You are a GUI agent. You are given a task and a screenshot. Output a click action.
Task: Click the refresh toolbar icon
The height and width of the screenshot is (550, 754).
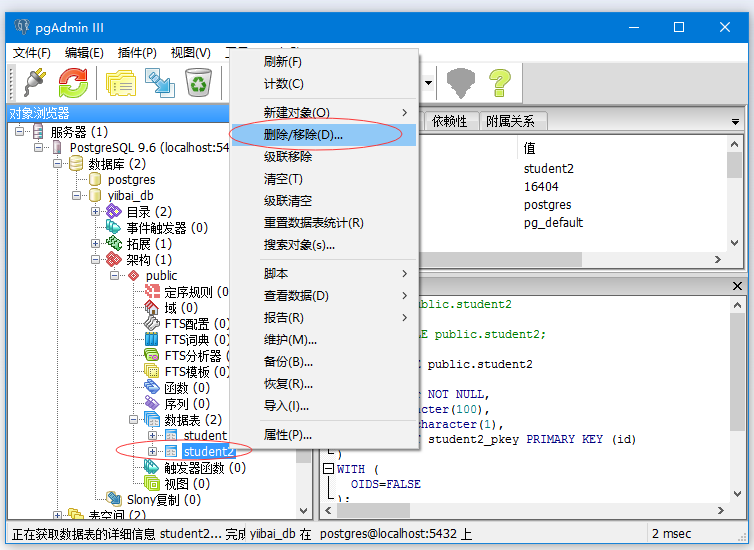[x=73, y=82]
